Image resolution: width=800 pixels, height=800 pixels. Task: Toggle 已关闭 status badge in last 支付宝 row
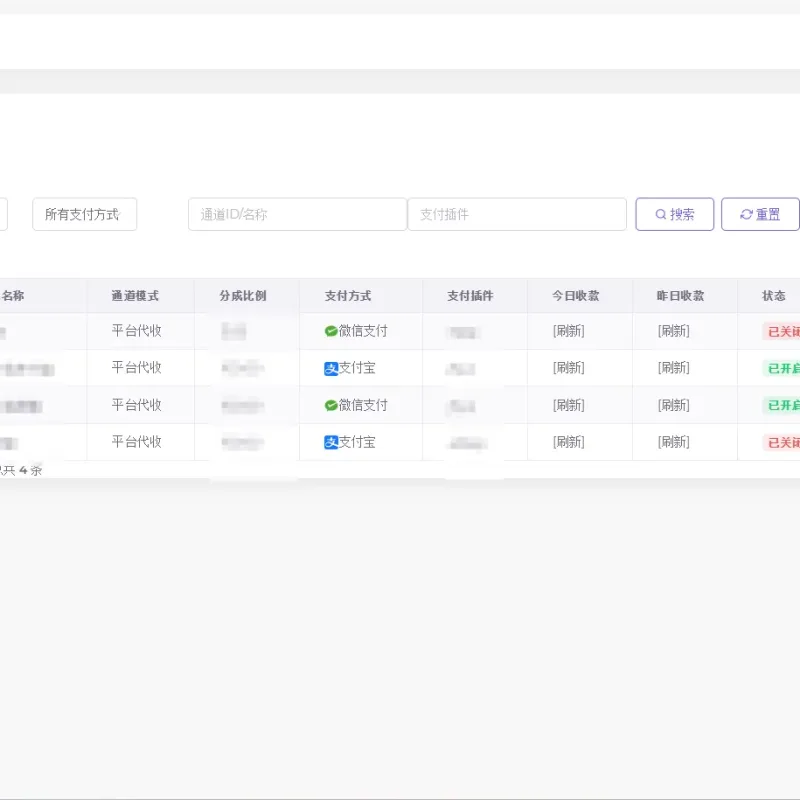[782, 442]
